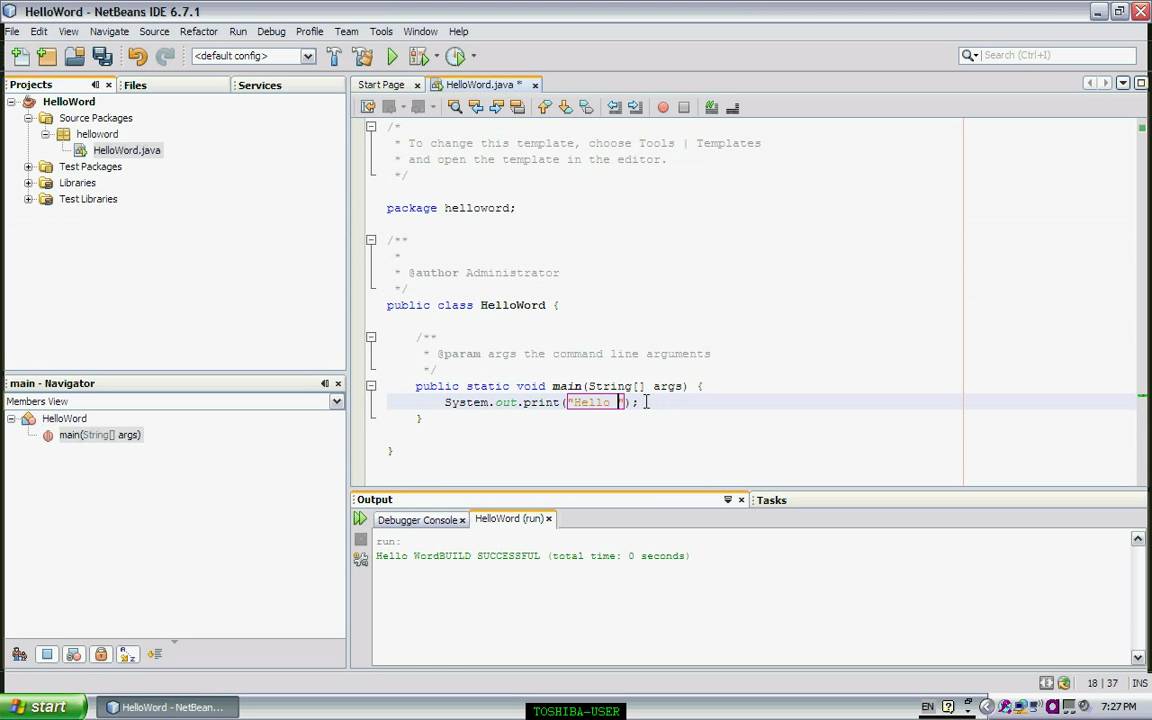The width and height of the screenshot is (1152, 720).
Task: Click the Build Main Project hammer icon
Action: (334, 56)
